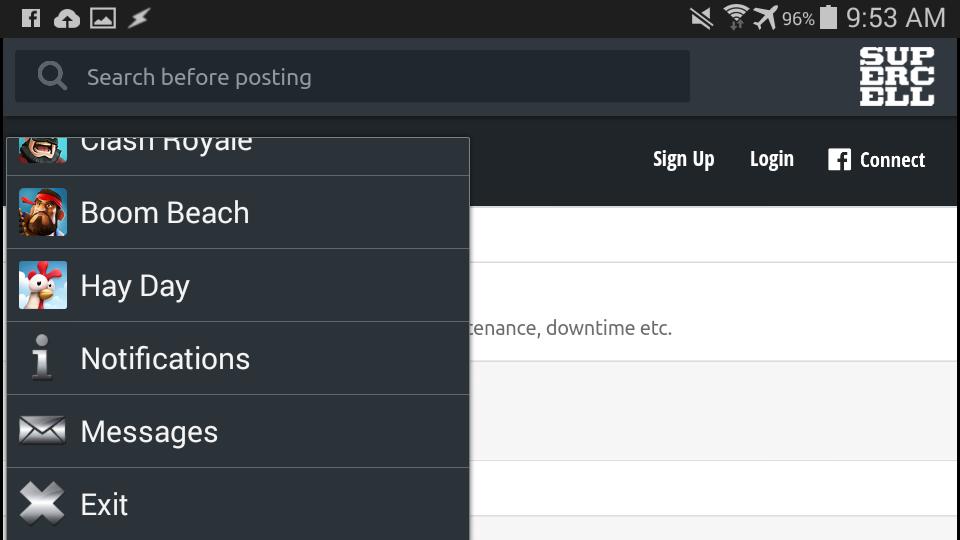Select Boom Beach menu entry

coord(164,212)
